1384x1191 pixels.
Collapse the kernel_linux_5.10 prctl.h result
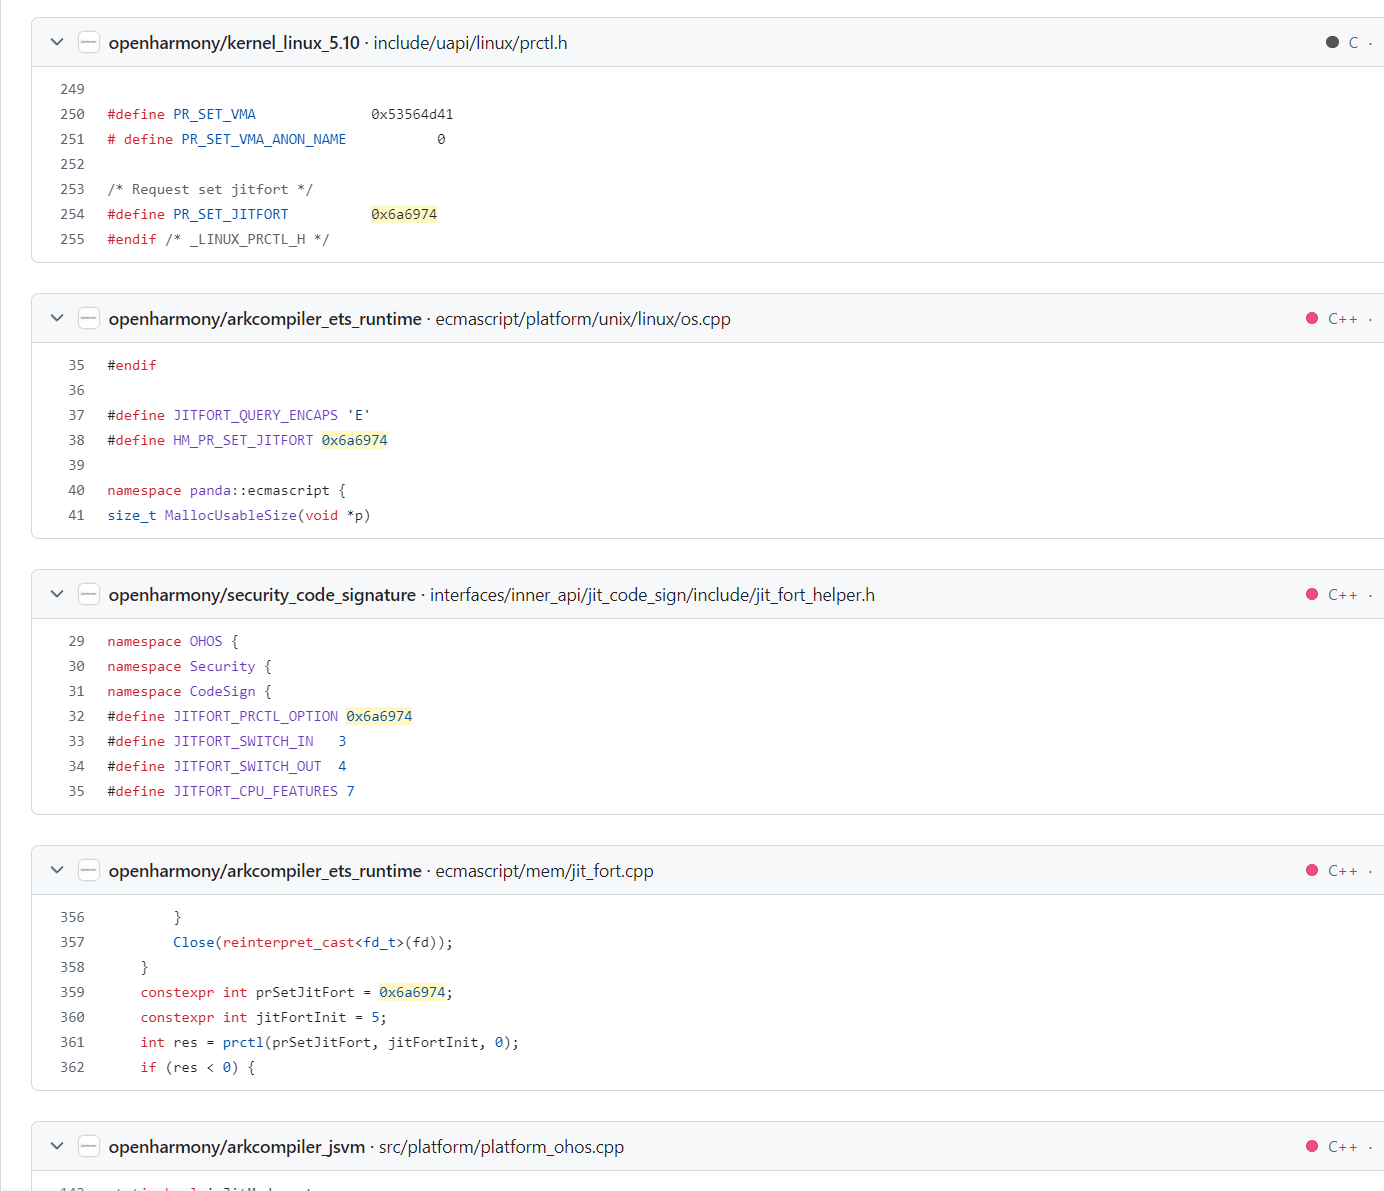tap(57, 42)
